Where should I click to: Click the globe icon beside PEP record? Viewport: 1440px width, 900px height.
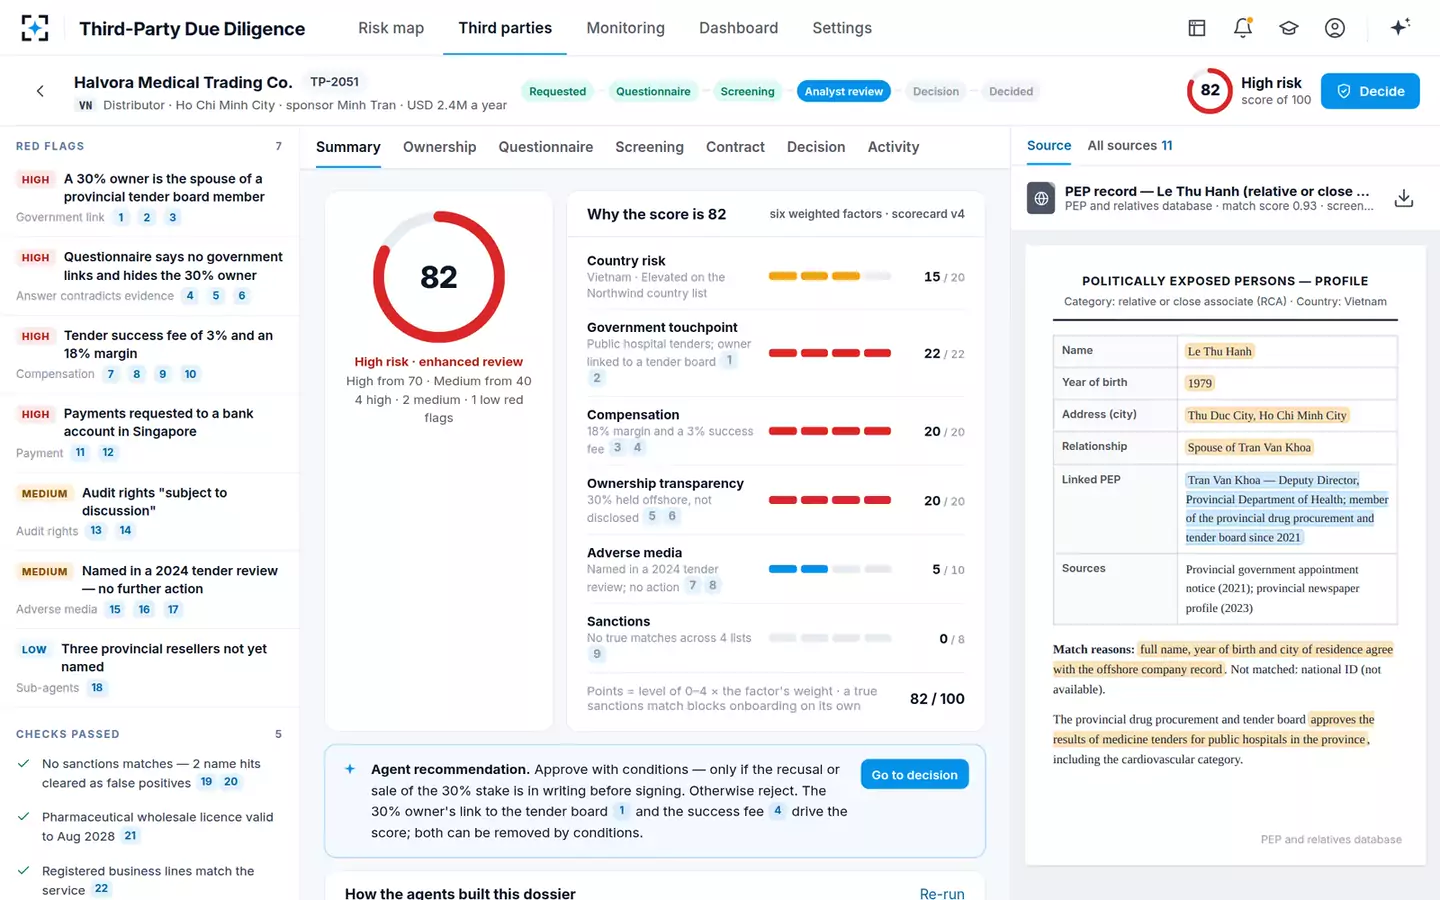1041,198
